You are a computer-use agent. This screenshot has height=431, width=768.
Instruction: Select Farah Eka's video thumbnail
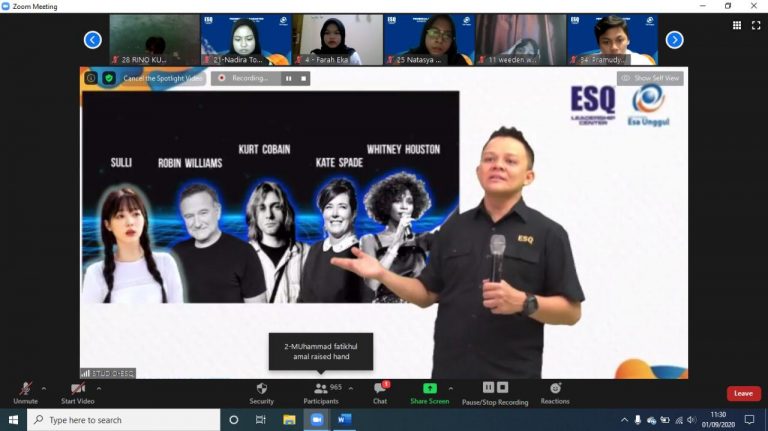pyautogui.click(x=335, y=40)
